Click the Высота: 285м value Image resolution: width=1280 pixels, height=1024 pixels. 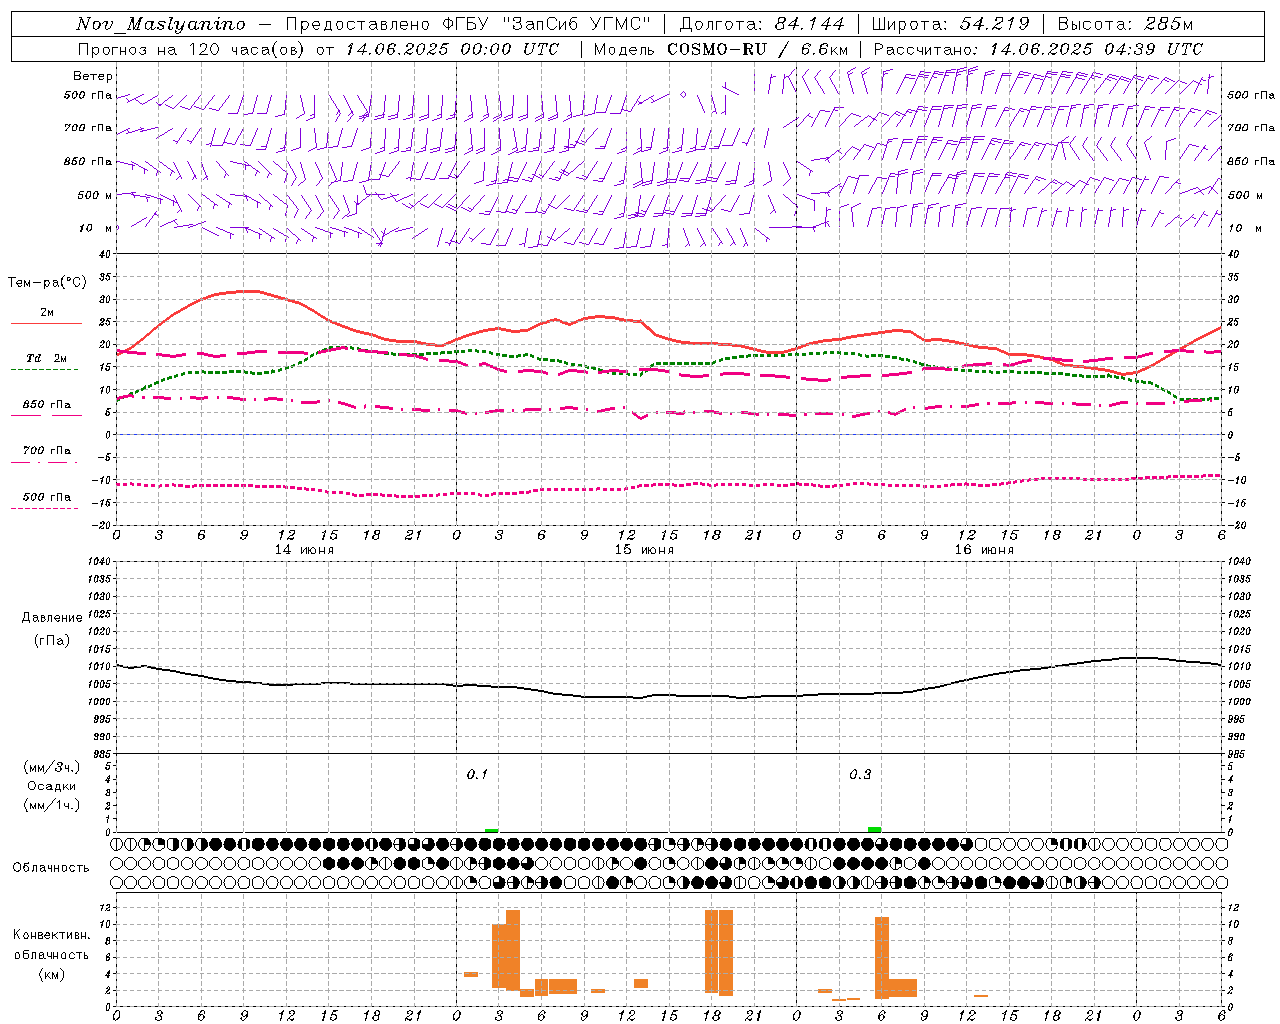click(1125, 24)
